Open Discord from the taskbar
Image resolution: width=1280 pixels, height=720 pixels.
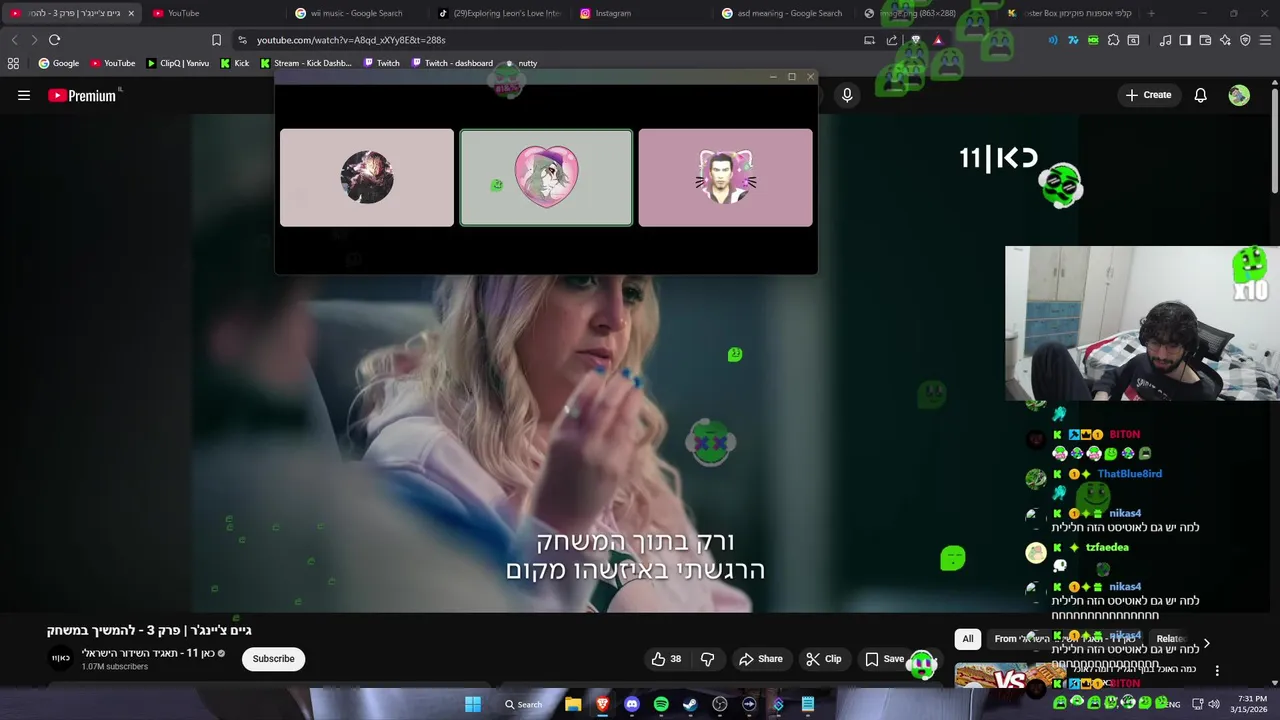tap(632, 704)
